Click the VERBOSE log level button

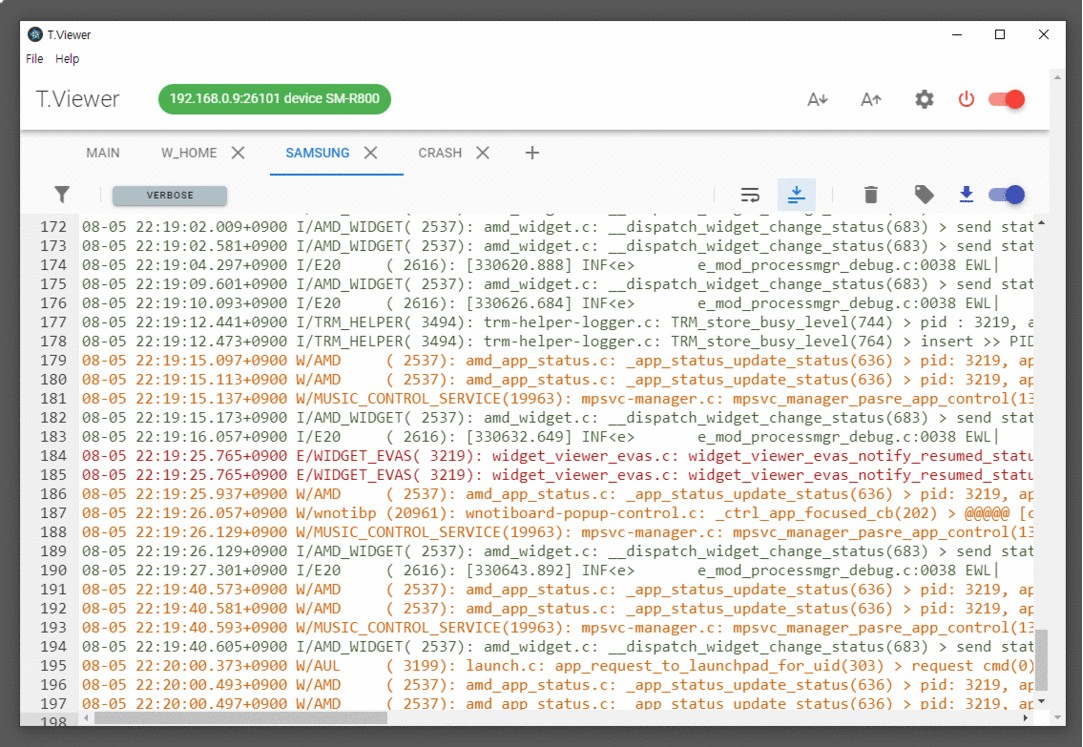point(170,195)
